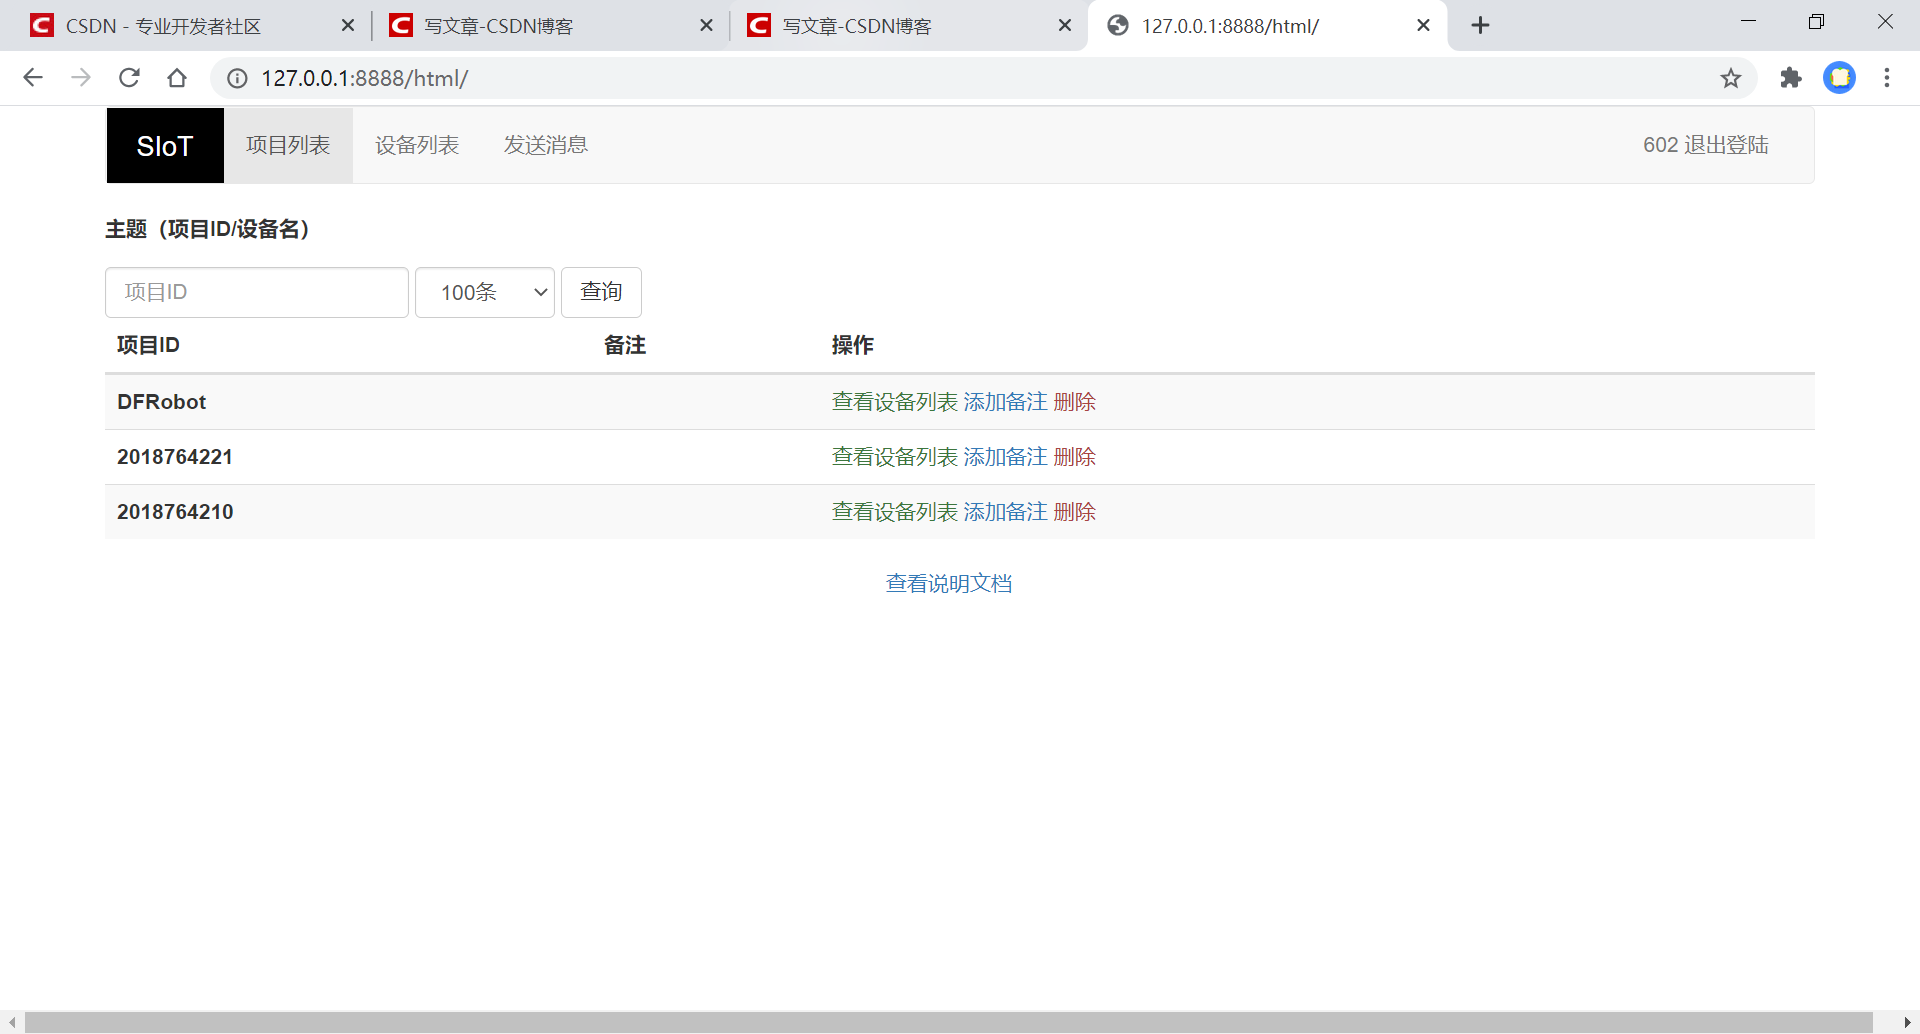Bookmark the page using the star icon
This screenshot has width=1920, height=1034.
pyautogui.click(x=1731, y=77)
